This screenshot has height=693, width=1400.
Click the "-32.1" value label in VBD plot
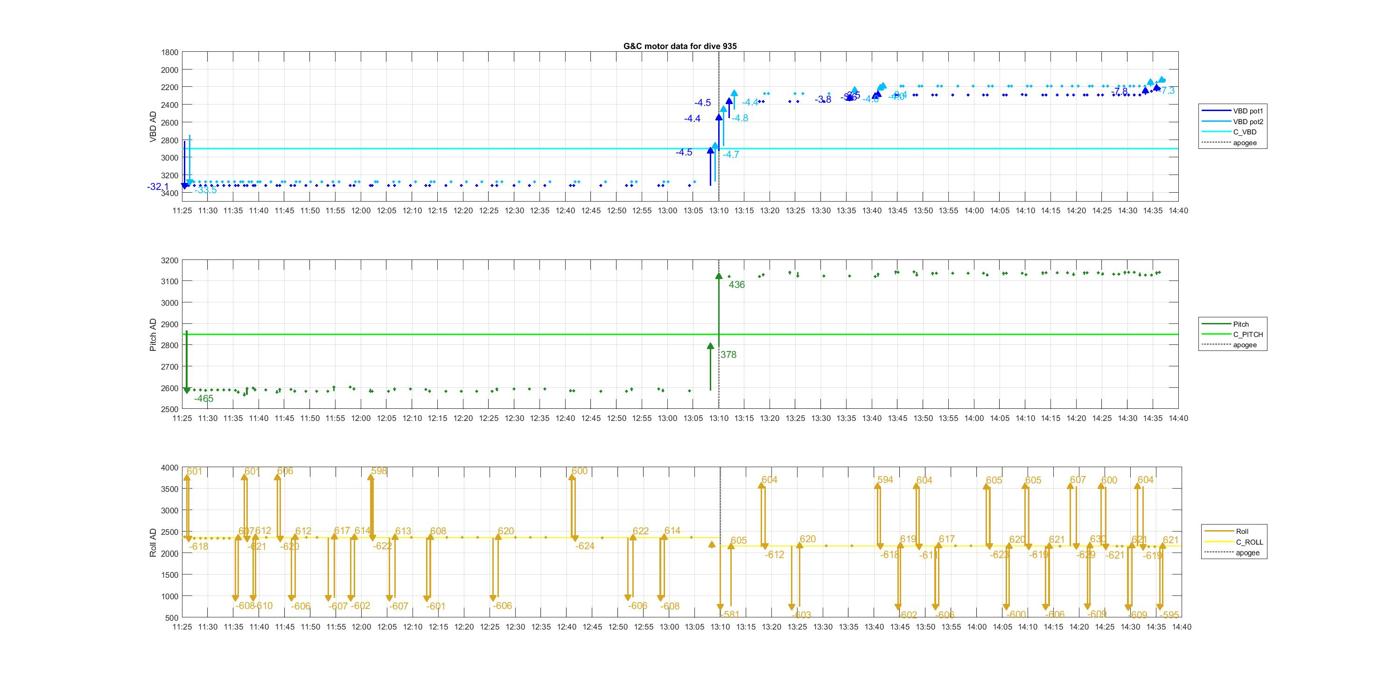pos(159,187)
